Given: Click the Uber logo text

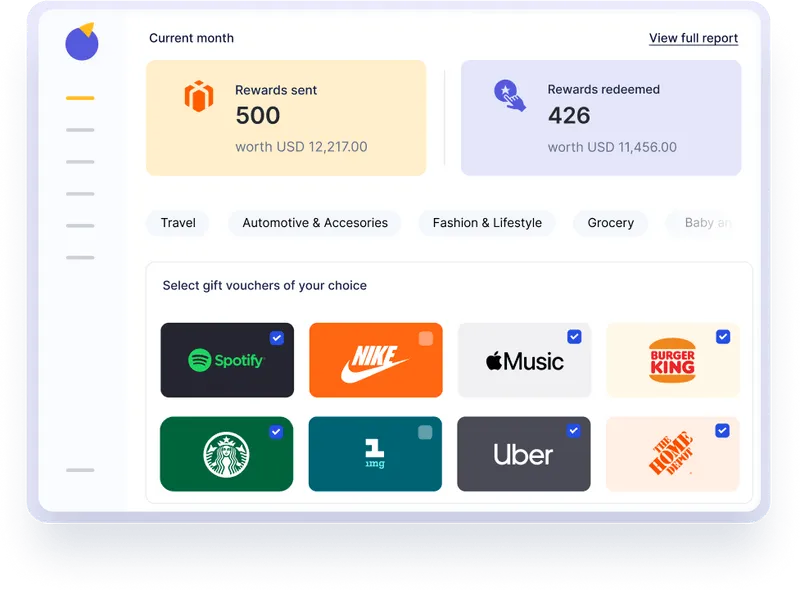Looking at the screenshot, I should click(x=523, y=454).
